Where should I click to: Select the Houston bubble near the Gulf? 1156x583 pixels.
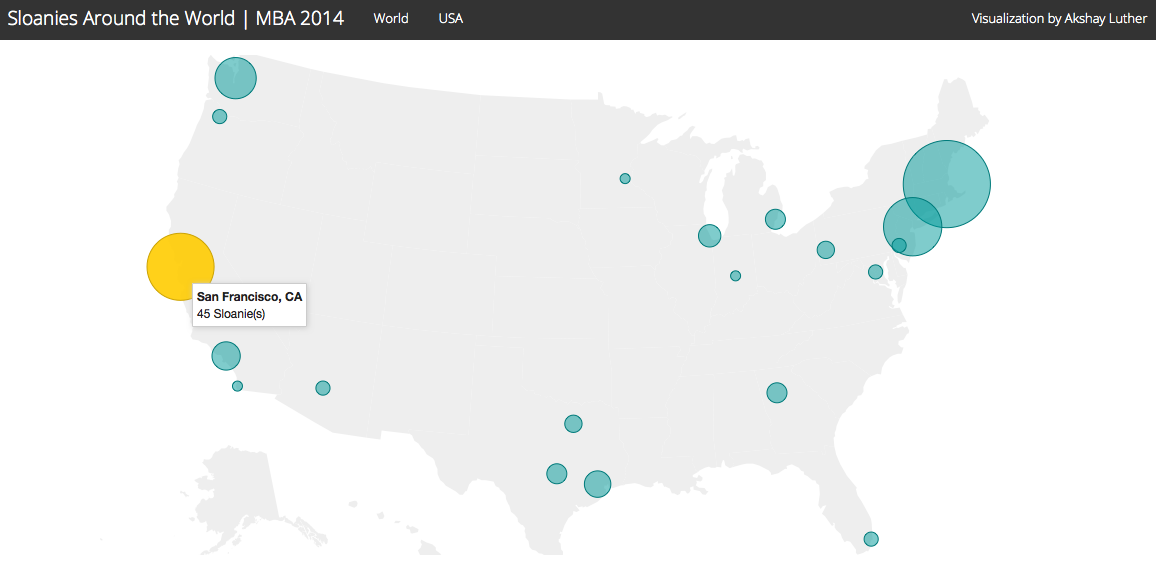click(597, 483)
